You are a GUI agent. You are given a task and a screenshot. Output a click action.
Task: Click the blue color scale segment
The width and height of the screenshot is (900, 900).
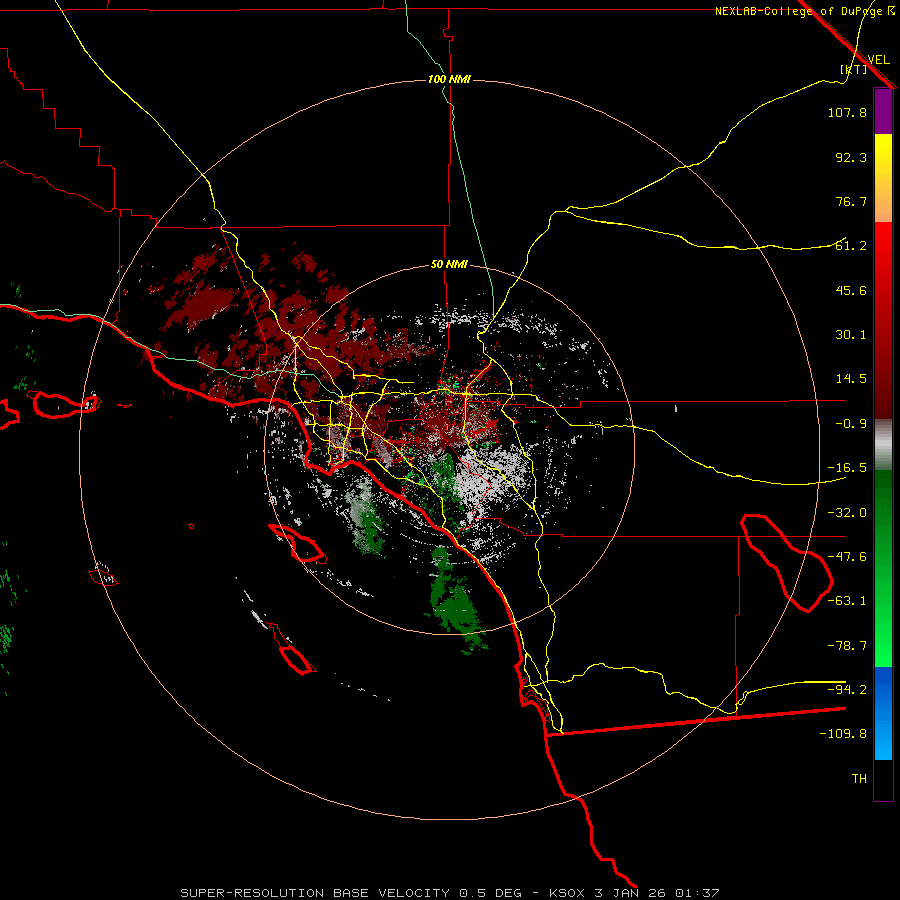pyautogui.click(x=883, y=713)
